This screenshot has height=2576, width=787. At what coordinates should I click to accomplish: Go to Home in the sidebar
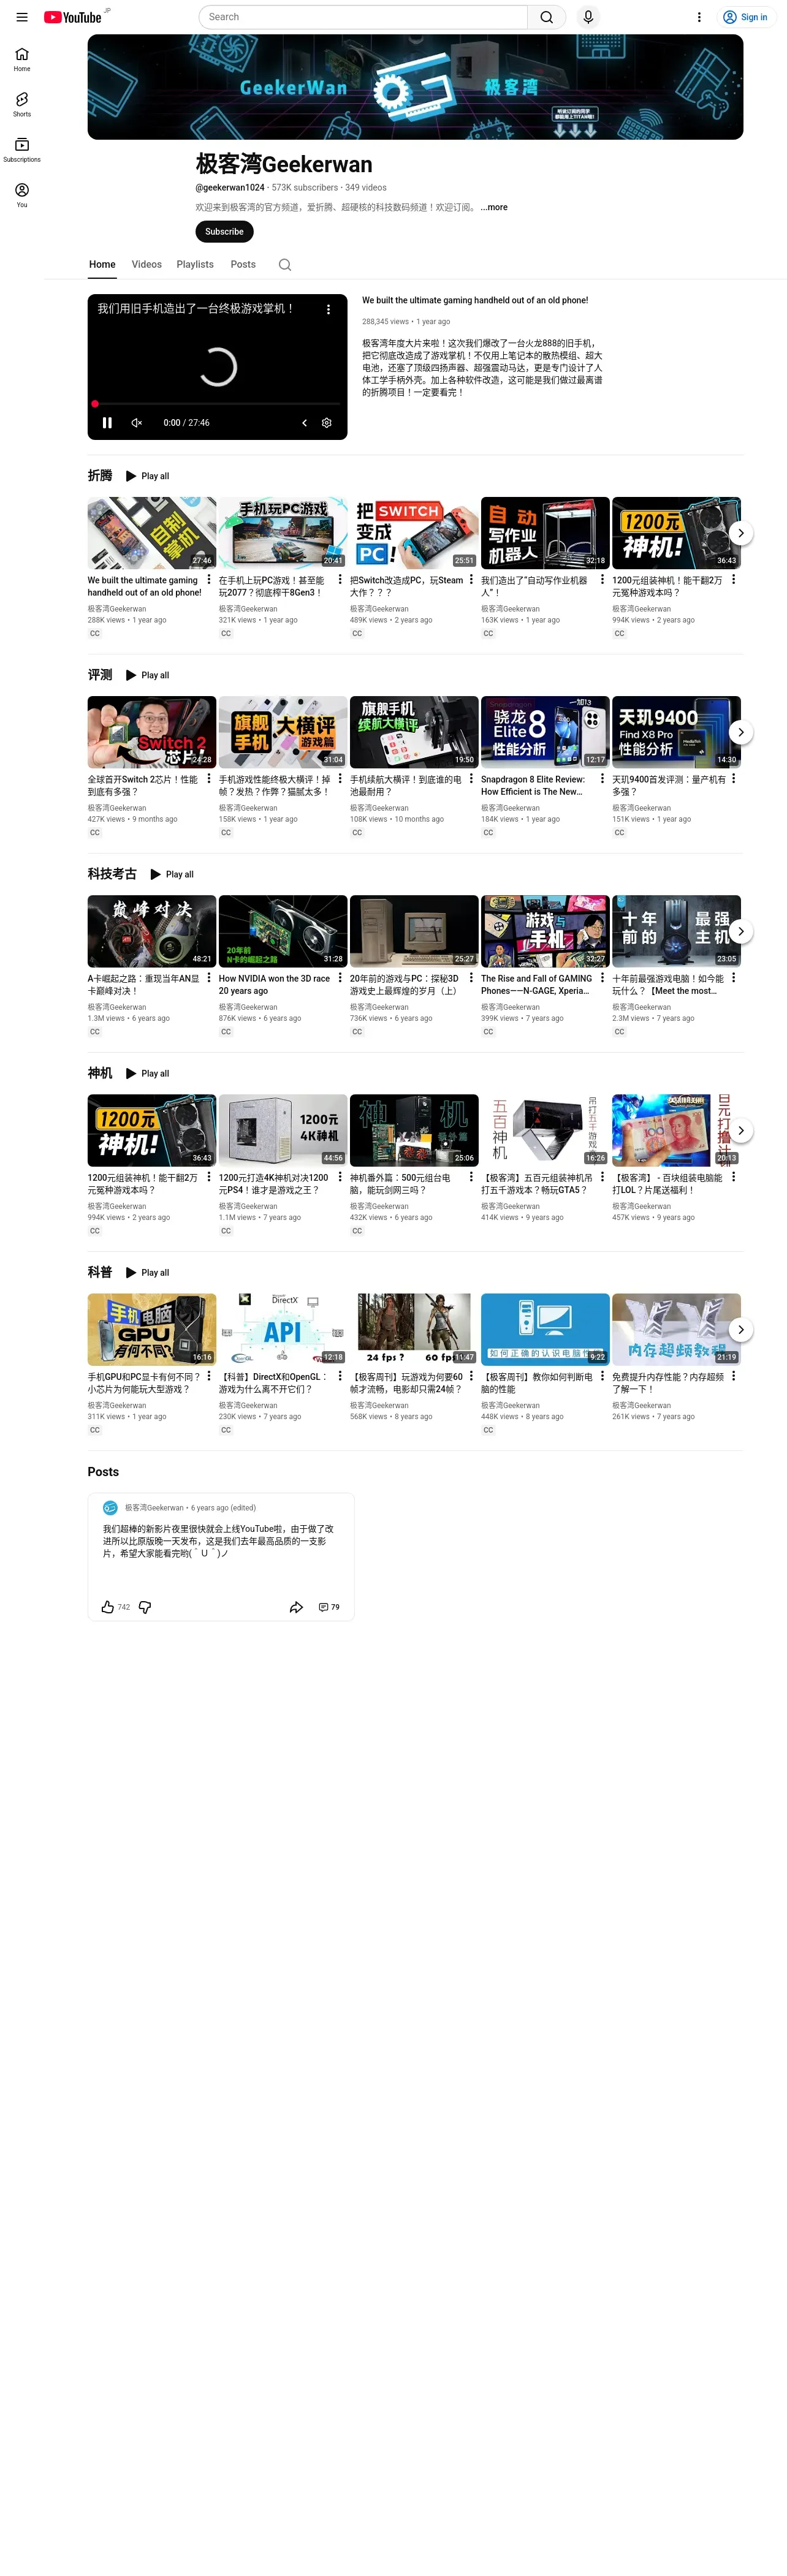click(x=22, y=59)
